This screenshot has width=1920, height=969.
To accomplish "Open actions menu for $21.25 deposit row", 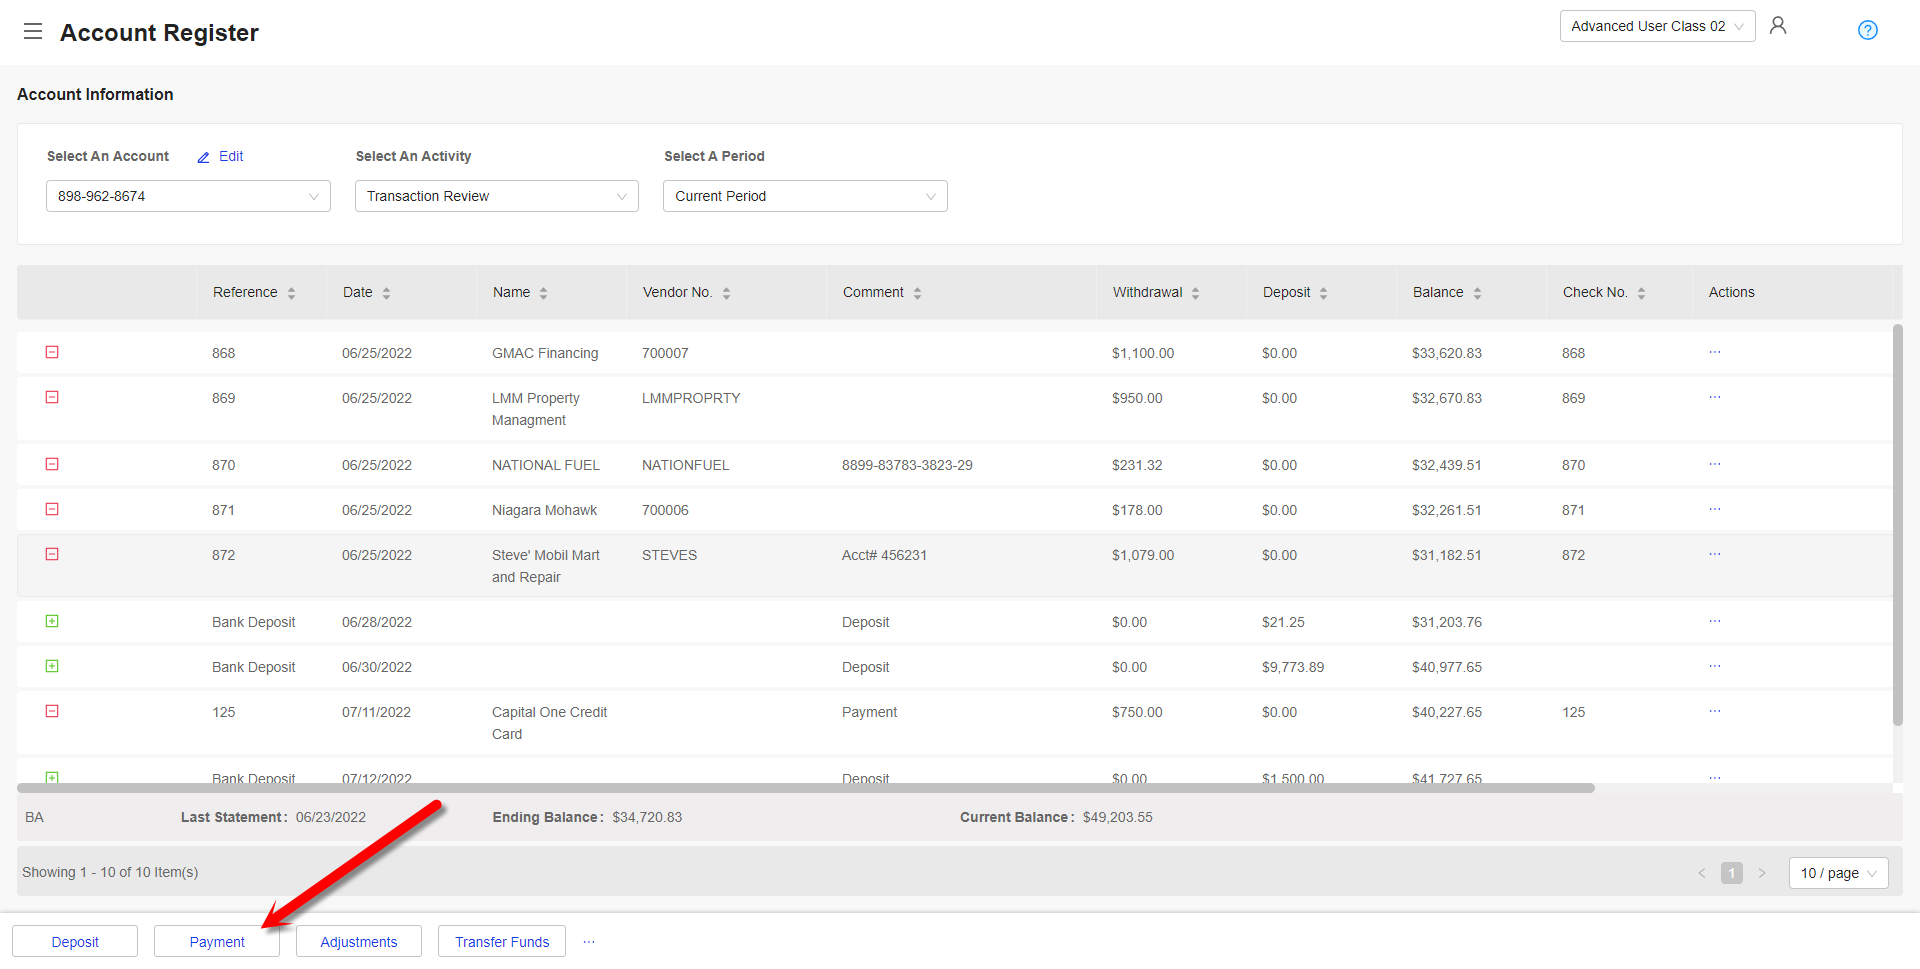I will tap(1715, 621).
